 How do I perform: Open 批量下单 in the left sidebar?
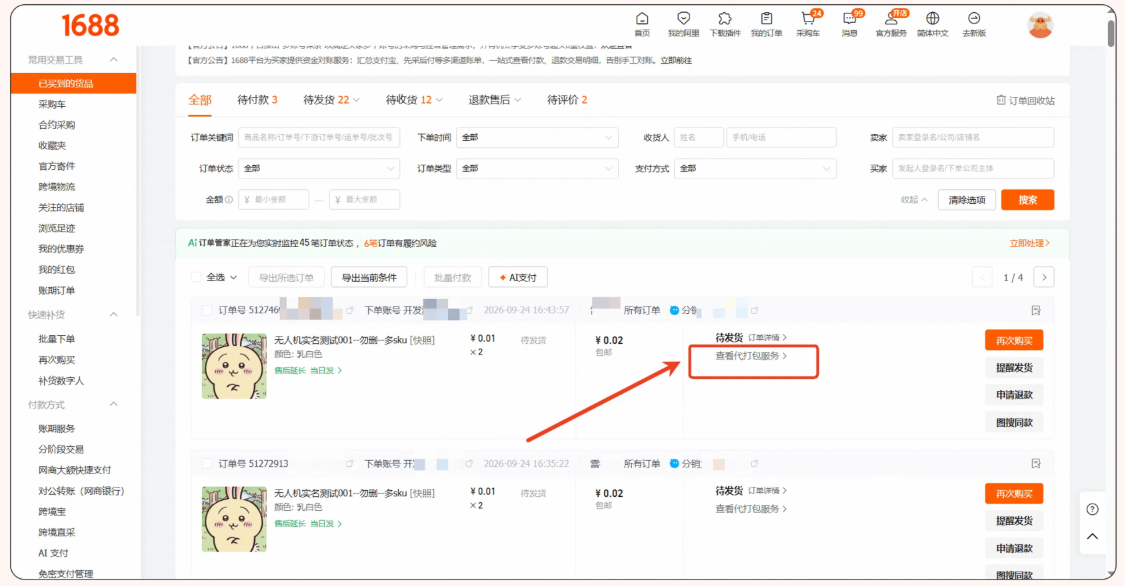(x=57, y=339)
